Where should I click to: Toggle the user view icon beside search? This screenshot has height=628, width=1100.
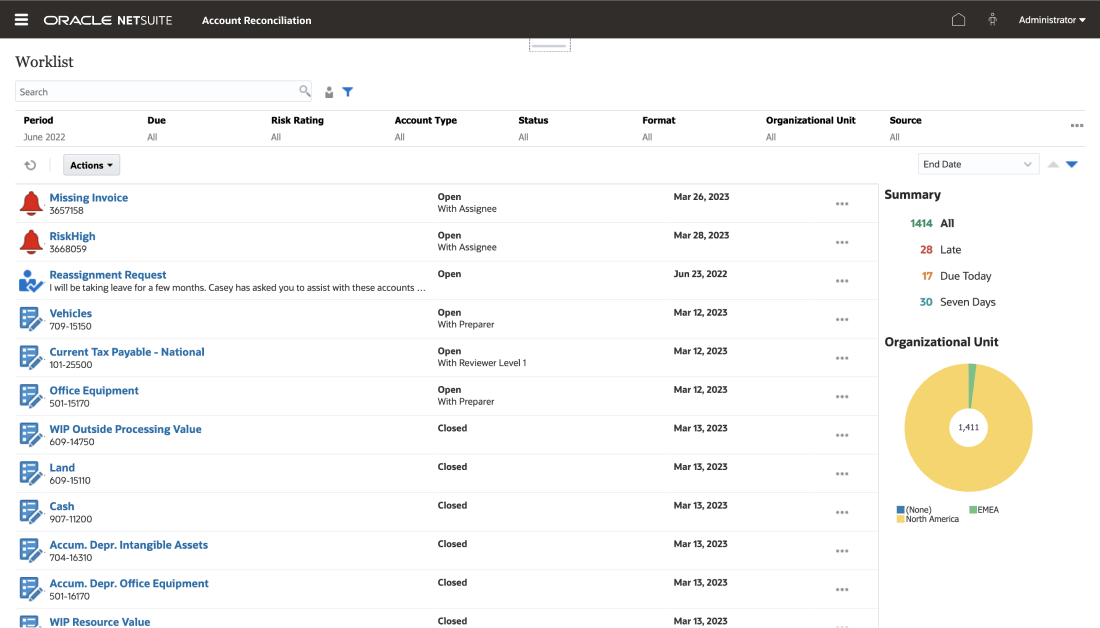point(329,92)
